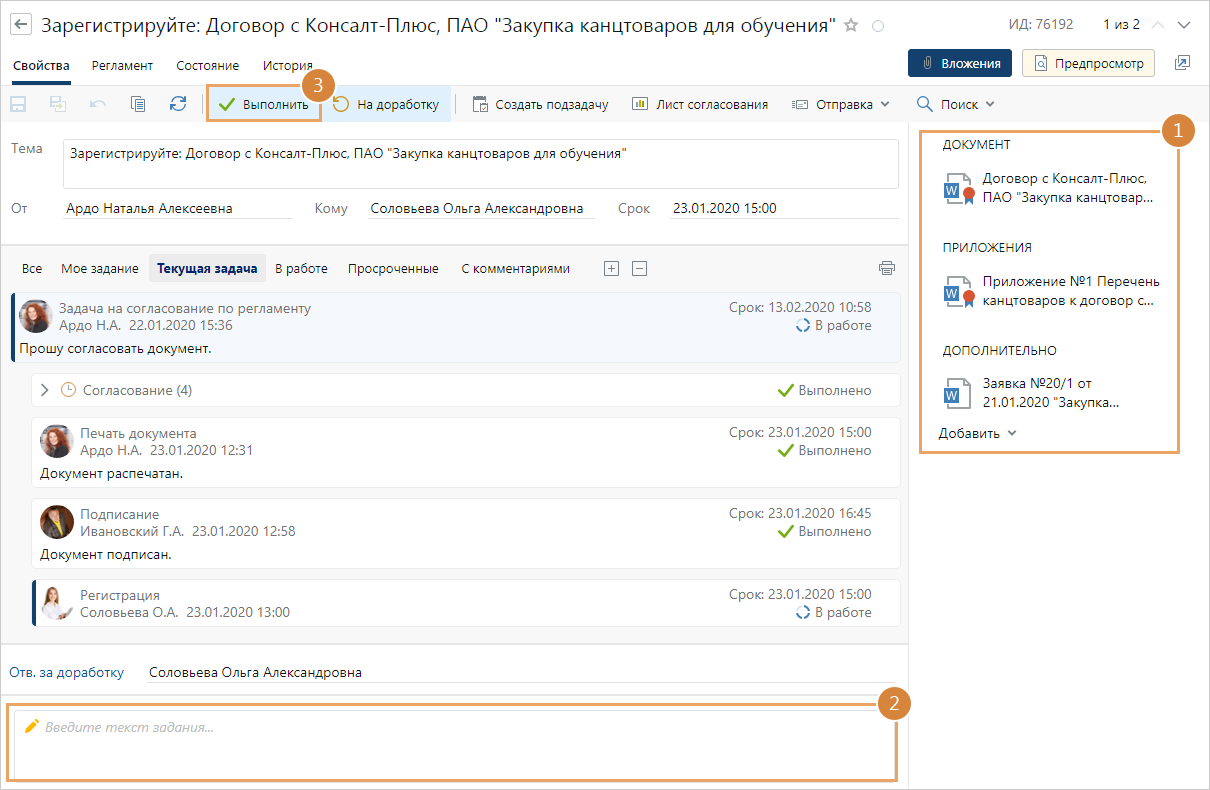Open the Поиск dropdown menu
Screen dimensions: 1210x790
(956, 104)
